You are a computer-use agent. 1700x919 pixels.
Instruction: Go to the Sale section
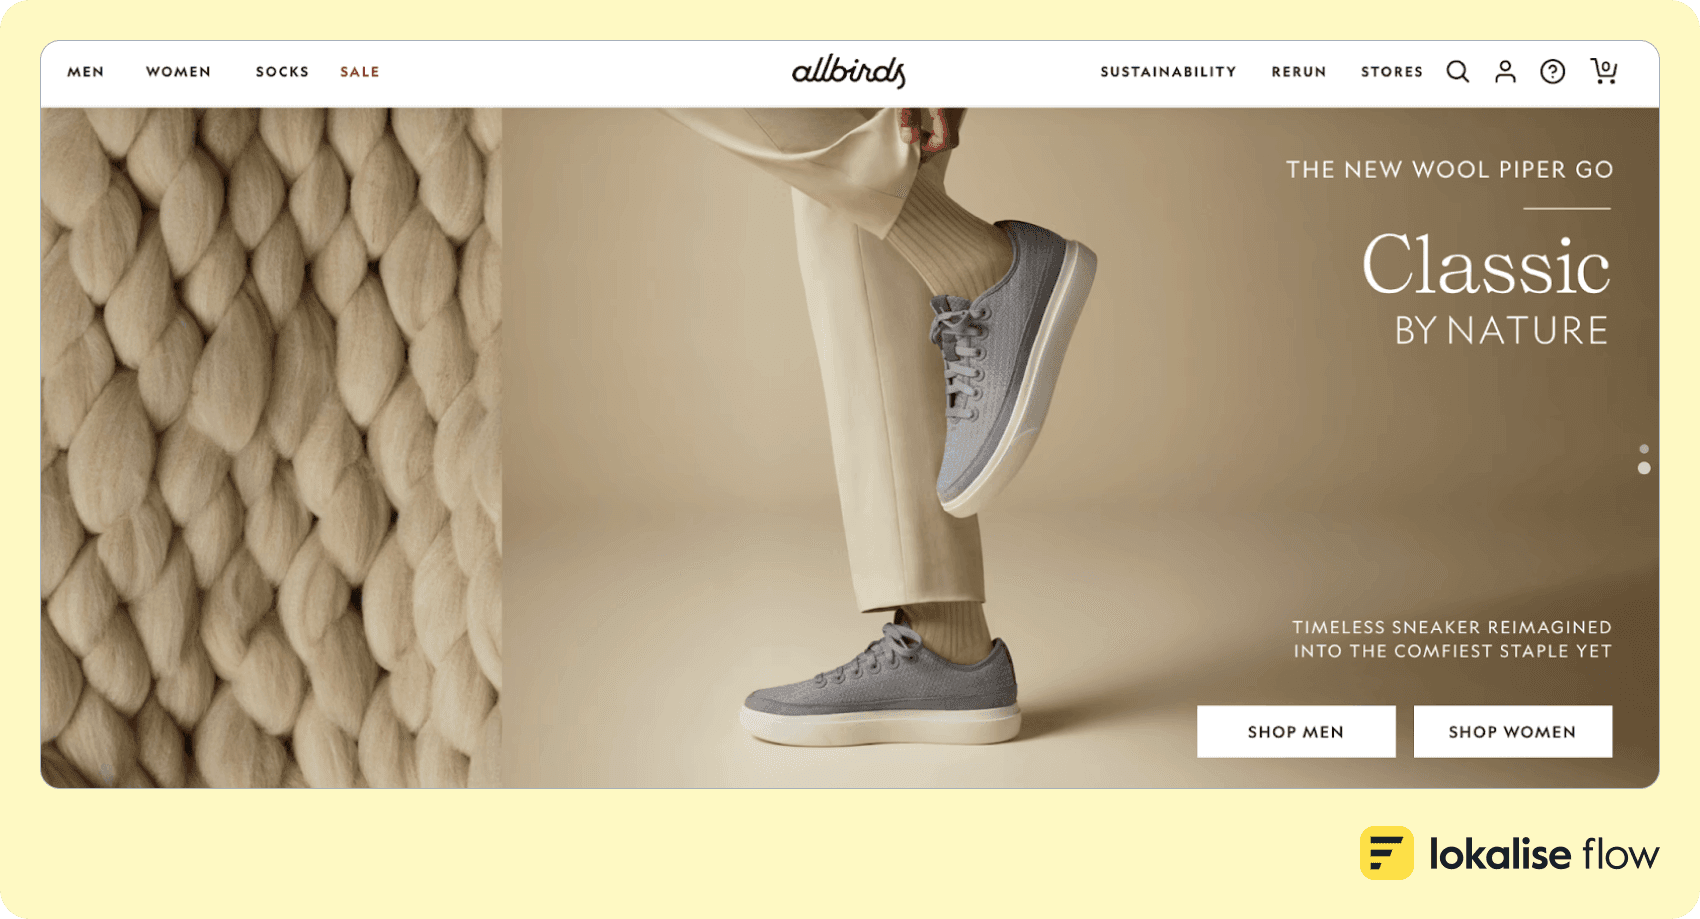tap(360, 72)
